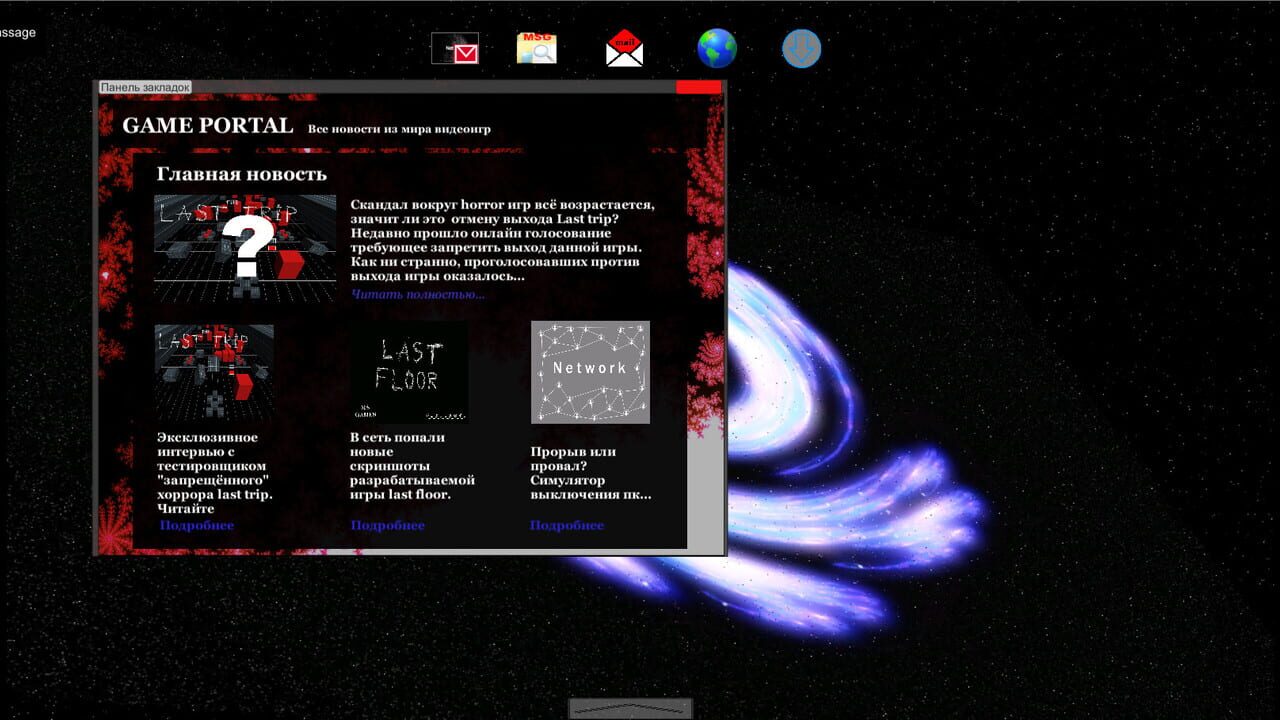The width and height of the screenshot is (1280, 720).
Task: Select the Главная новость heading
Action: point(242,174)
